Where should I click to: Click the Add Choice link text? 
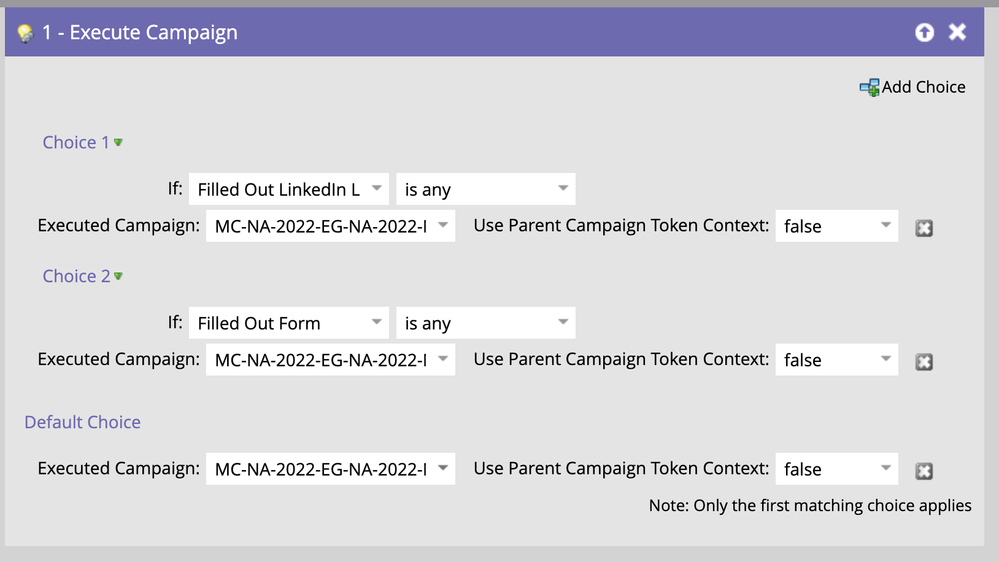(923, 87)
